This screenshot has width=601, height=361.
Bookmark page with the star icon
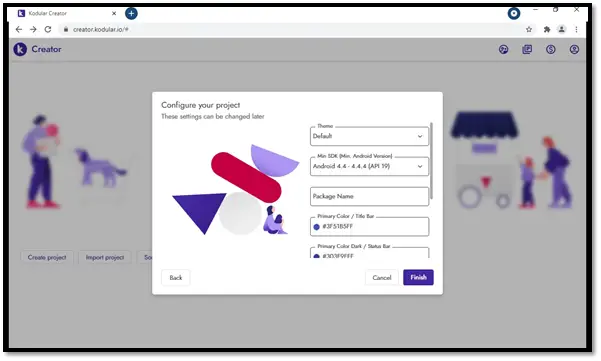click(x=529, y=29)
